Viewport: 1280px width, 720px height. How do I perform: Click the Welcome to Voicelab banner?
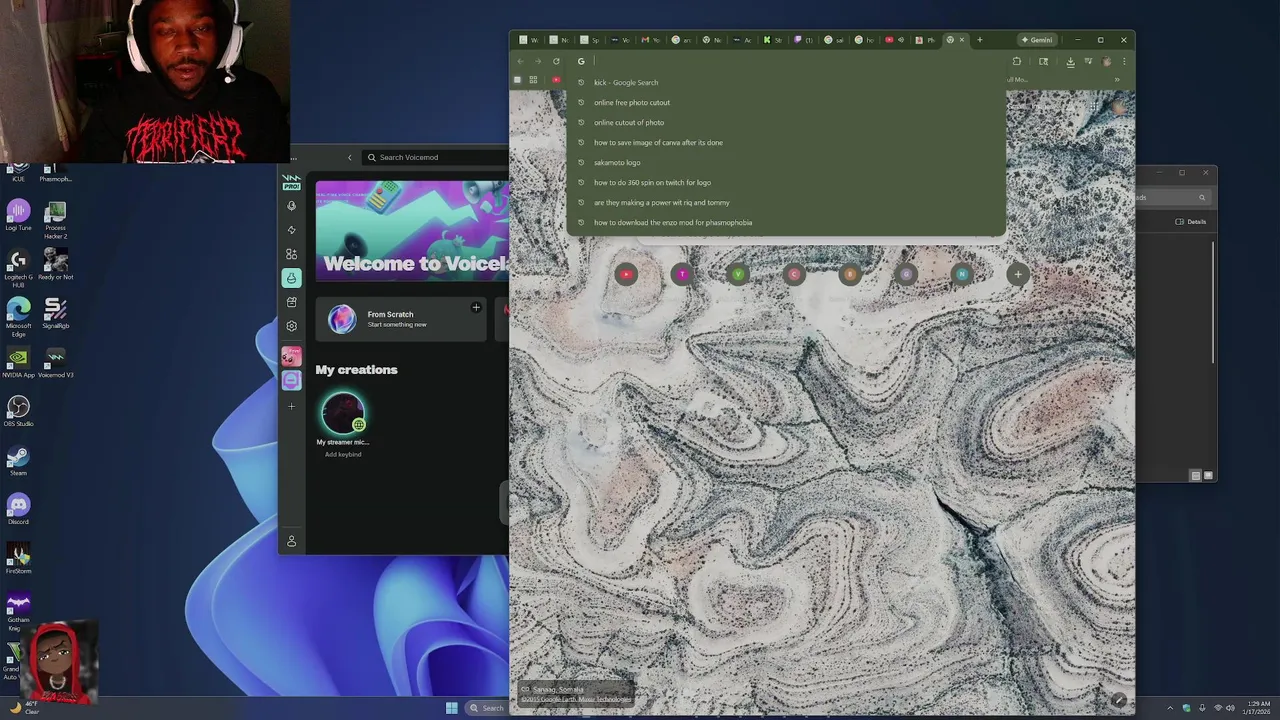[x=412, y=231]
